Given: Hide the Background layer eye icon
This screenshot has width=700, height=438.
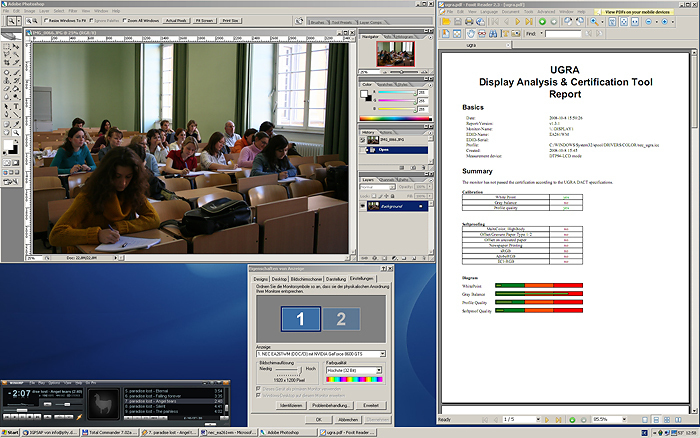Looking at the screenshot, I should tap(362, 206).
